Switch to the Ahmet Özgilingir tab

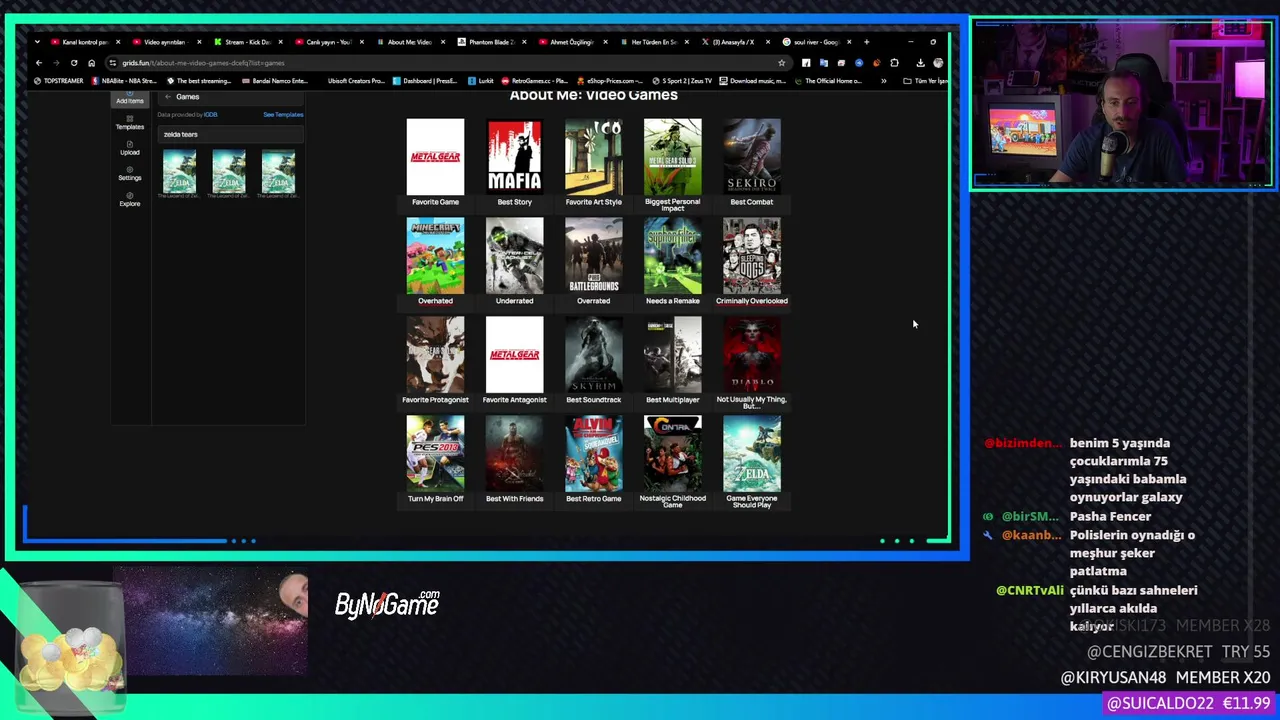click(571, 42)
